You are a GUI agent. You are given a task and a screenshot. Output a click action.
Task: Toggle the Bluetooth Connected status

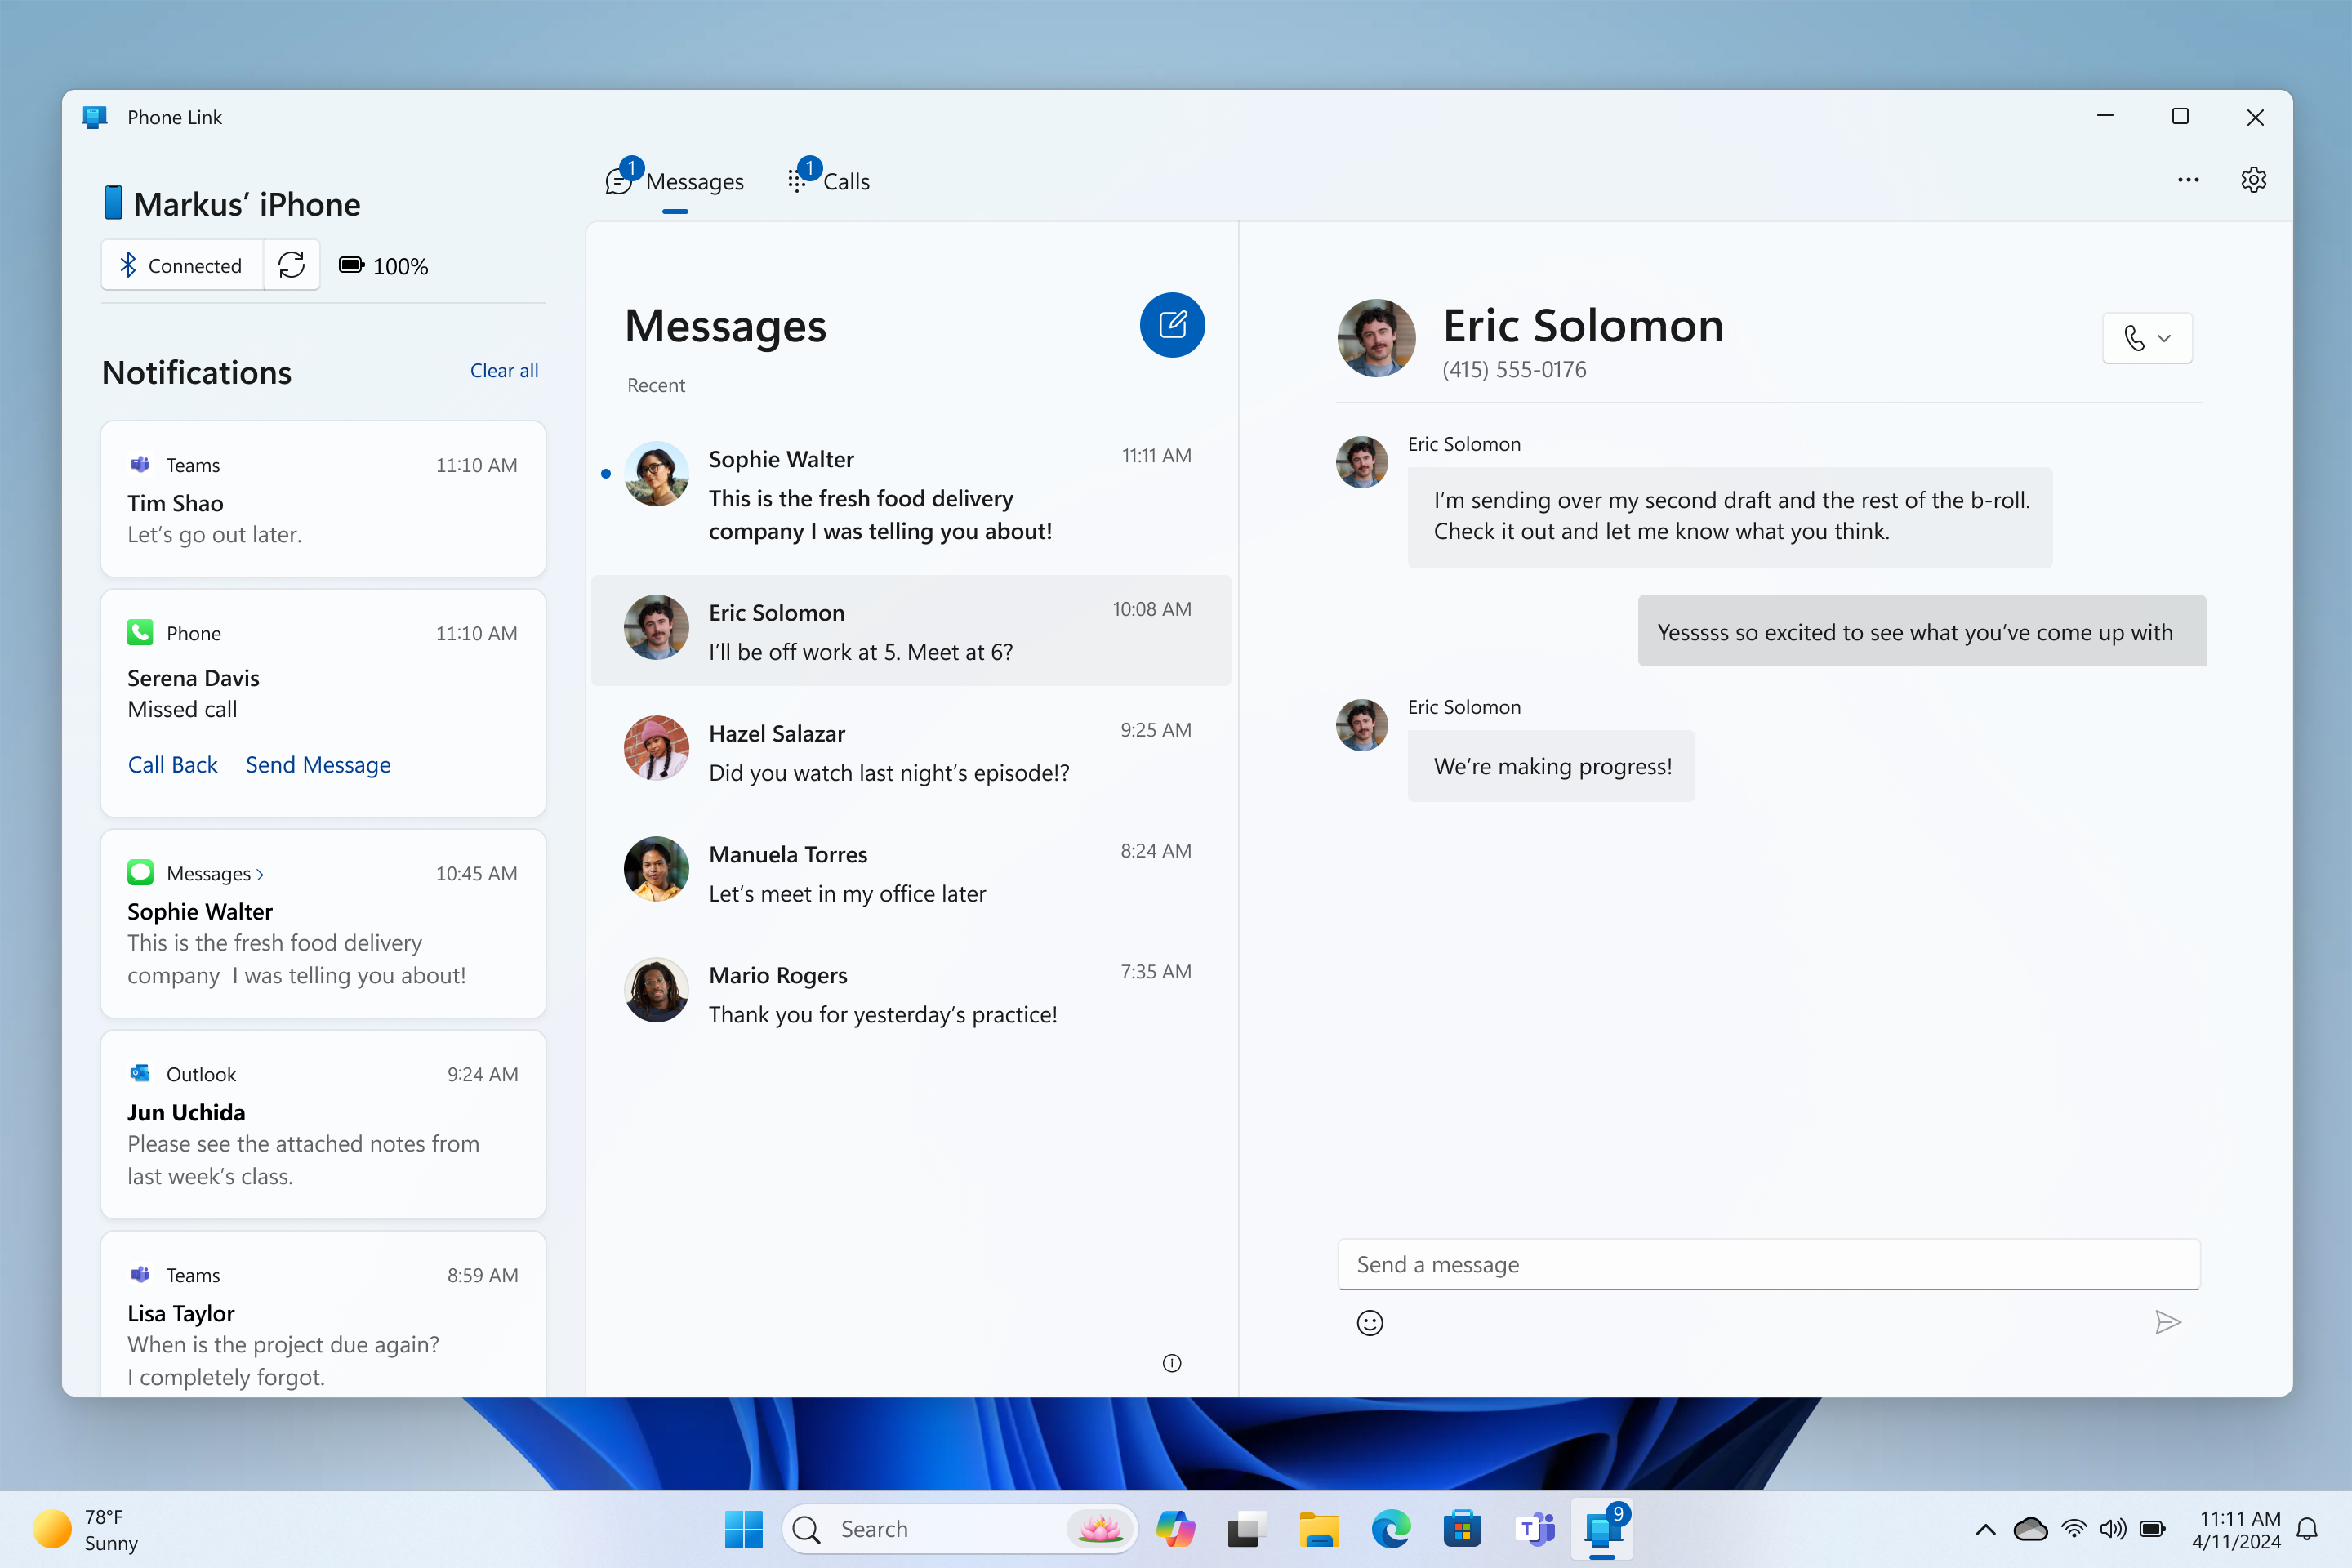click(x=182, y=265)
